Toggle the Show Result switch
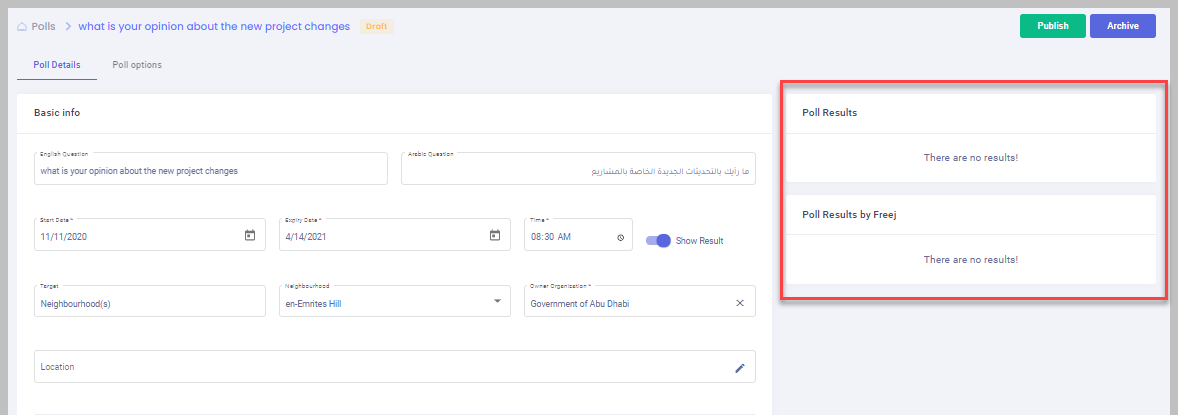 [x=658, y=240]
